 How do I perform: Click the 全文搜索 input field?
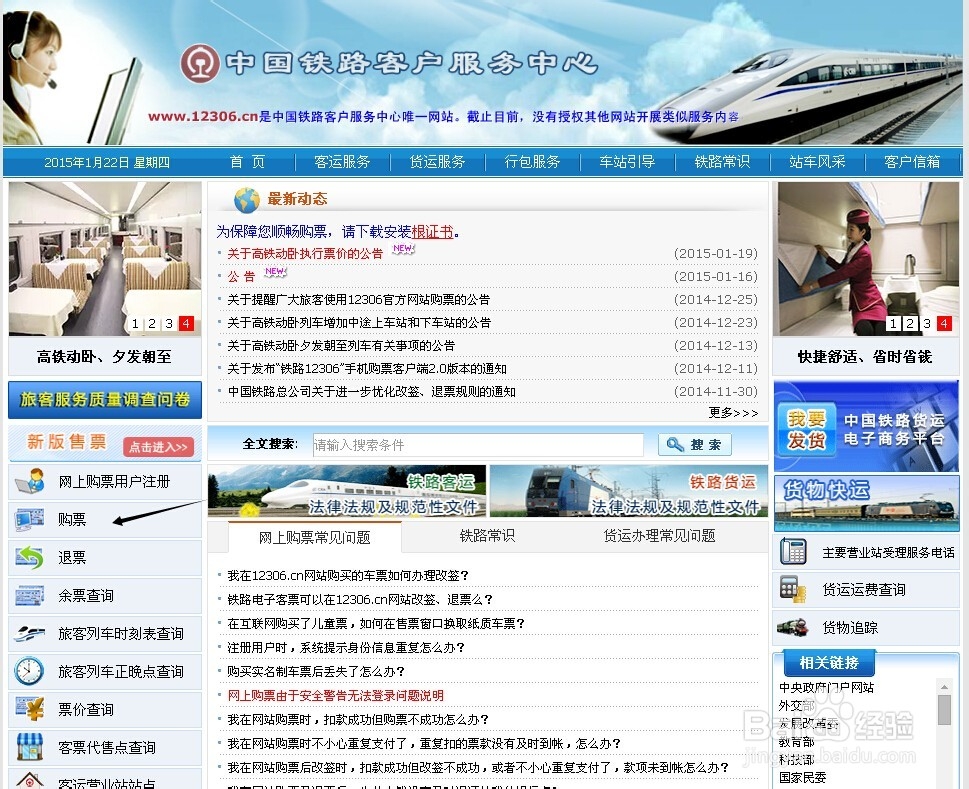tap(478, 445)
